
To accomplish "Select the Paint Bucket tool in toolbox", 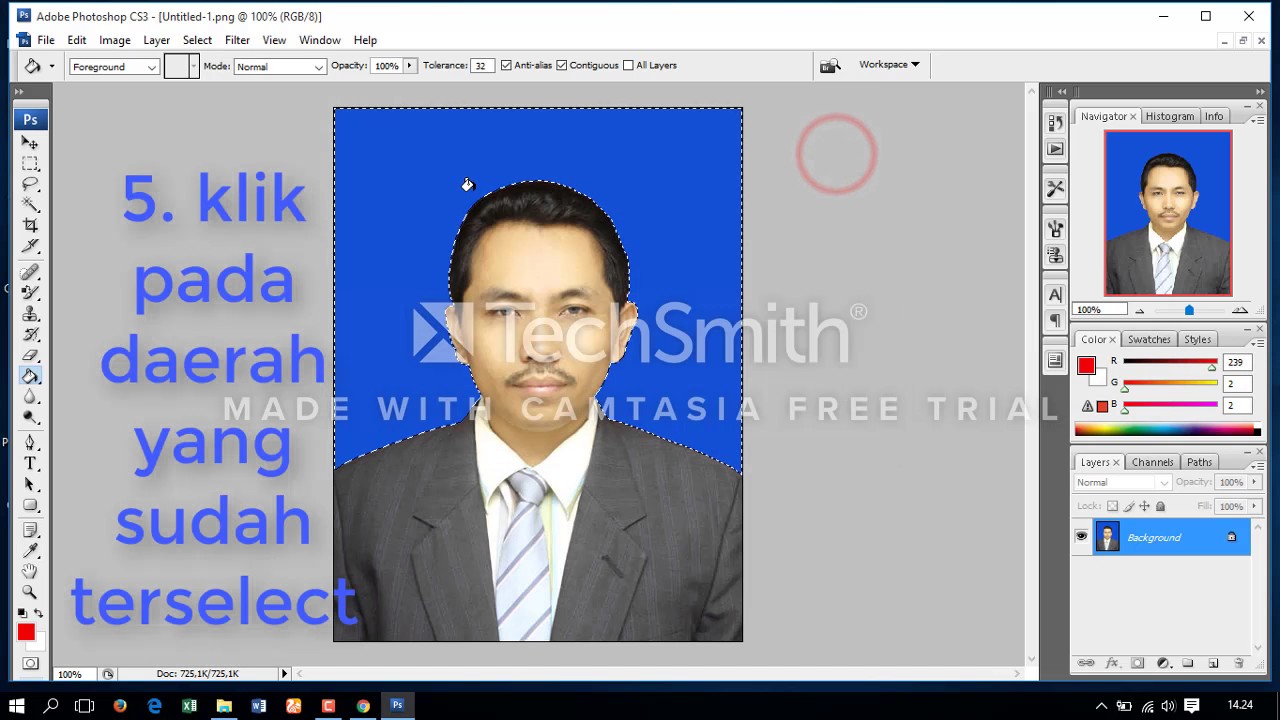I will [30, 376].
